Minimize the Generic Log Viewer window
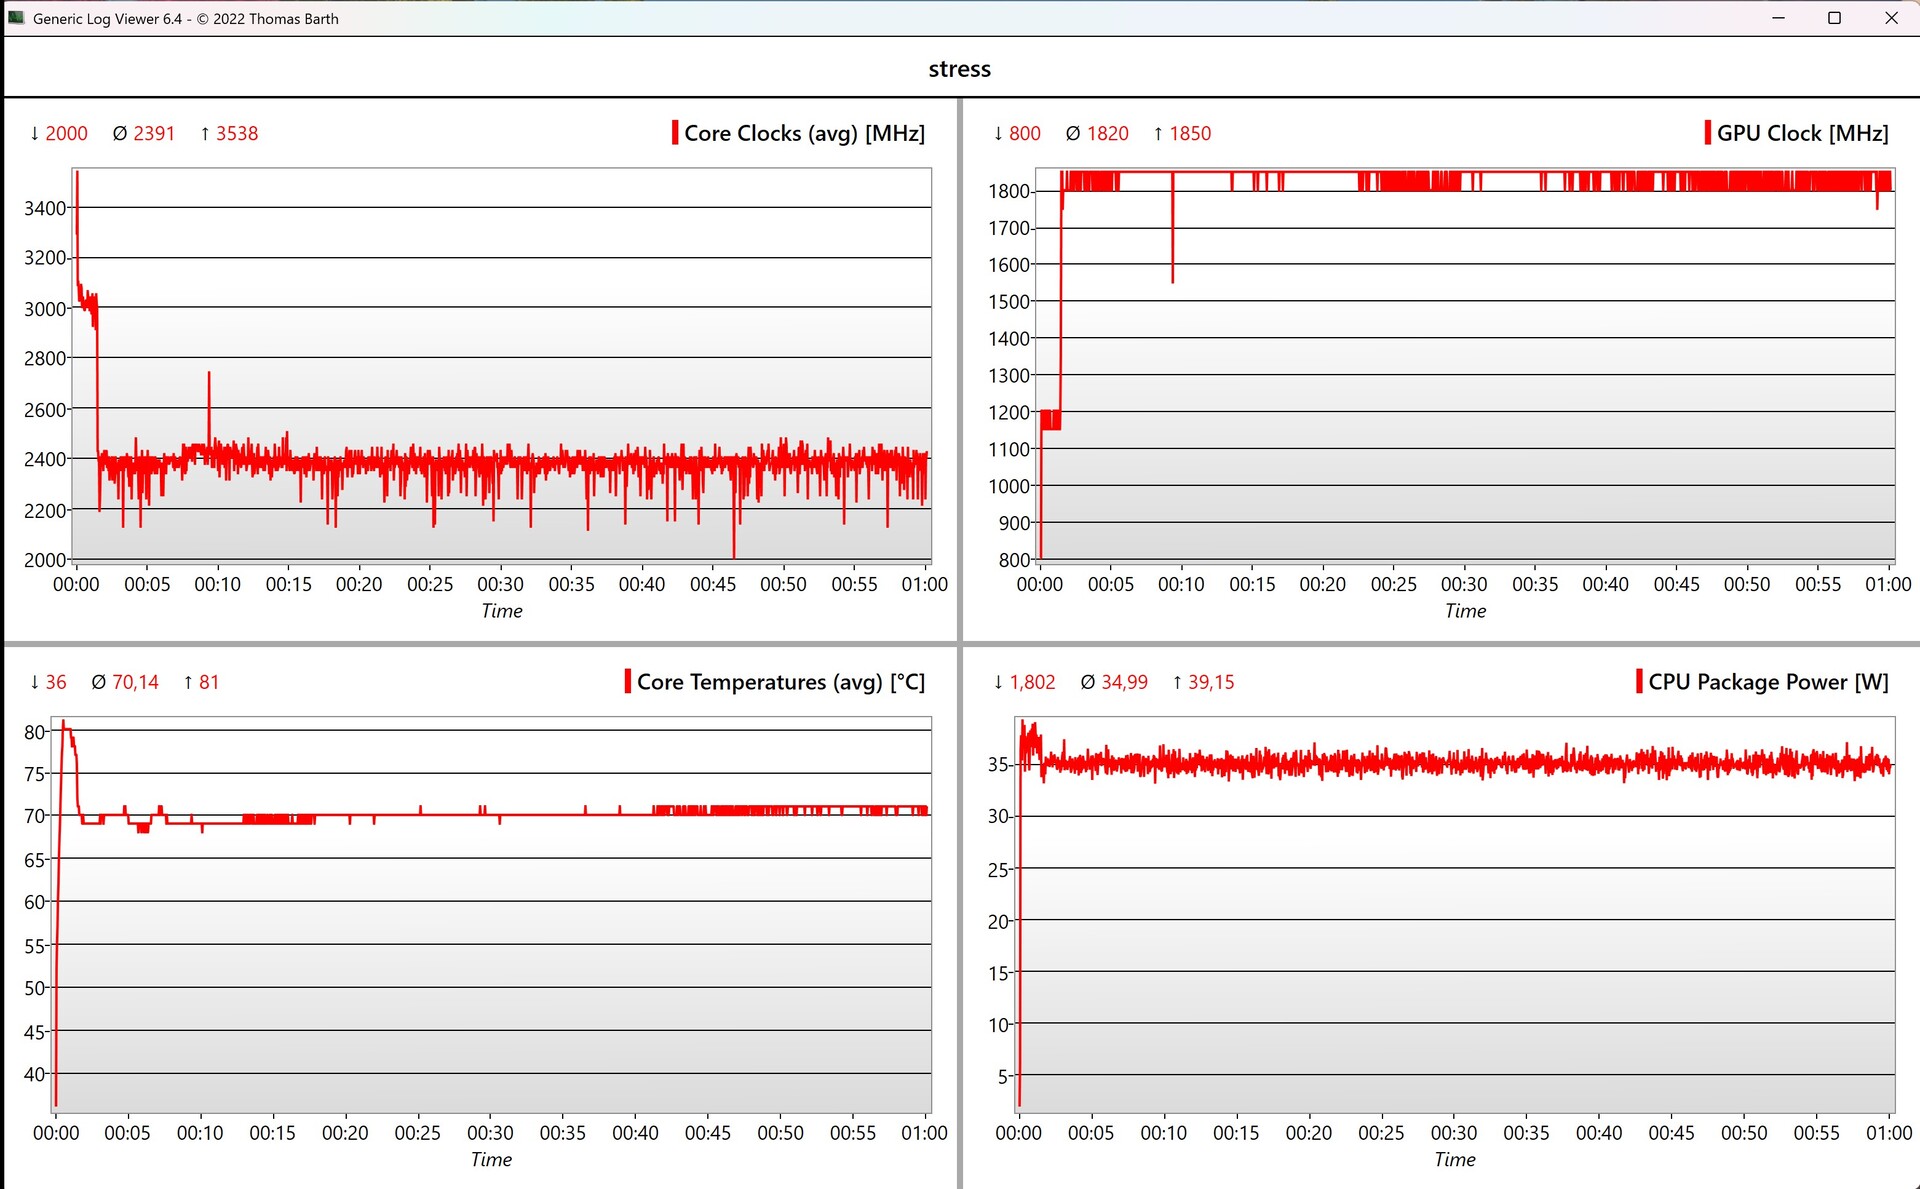 coord(1778,18)
